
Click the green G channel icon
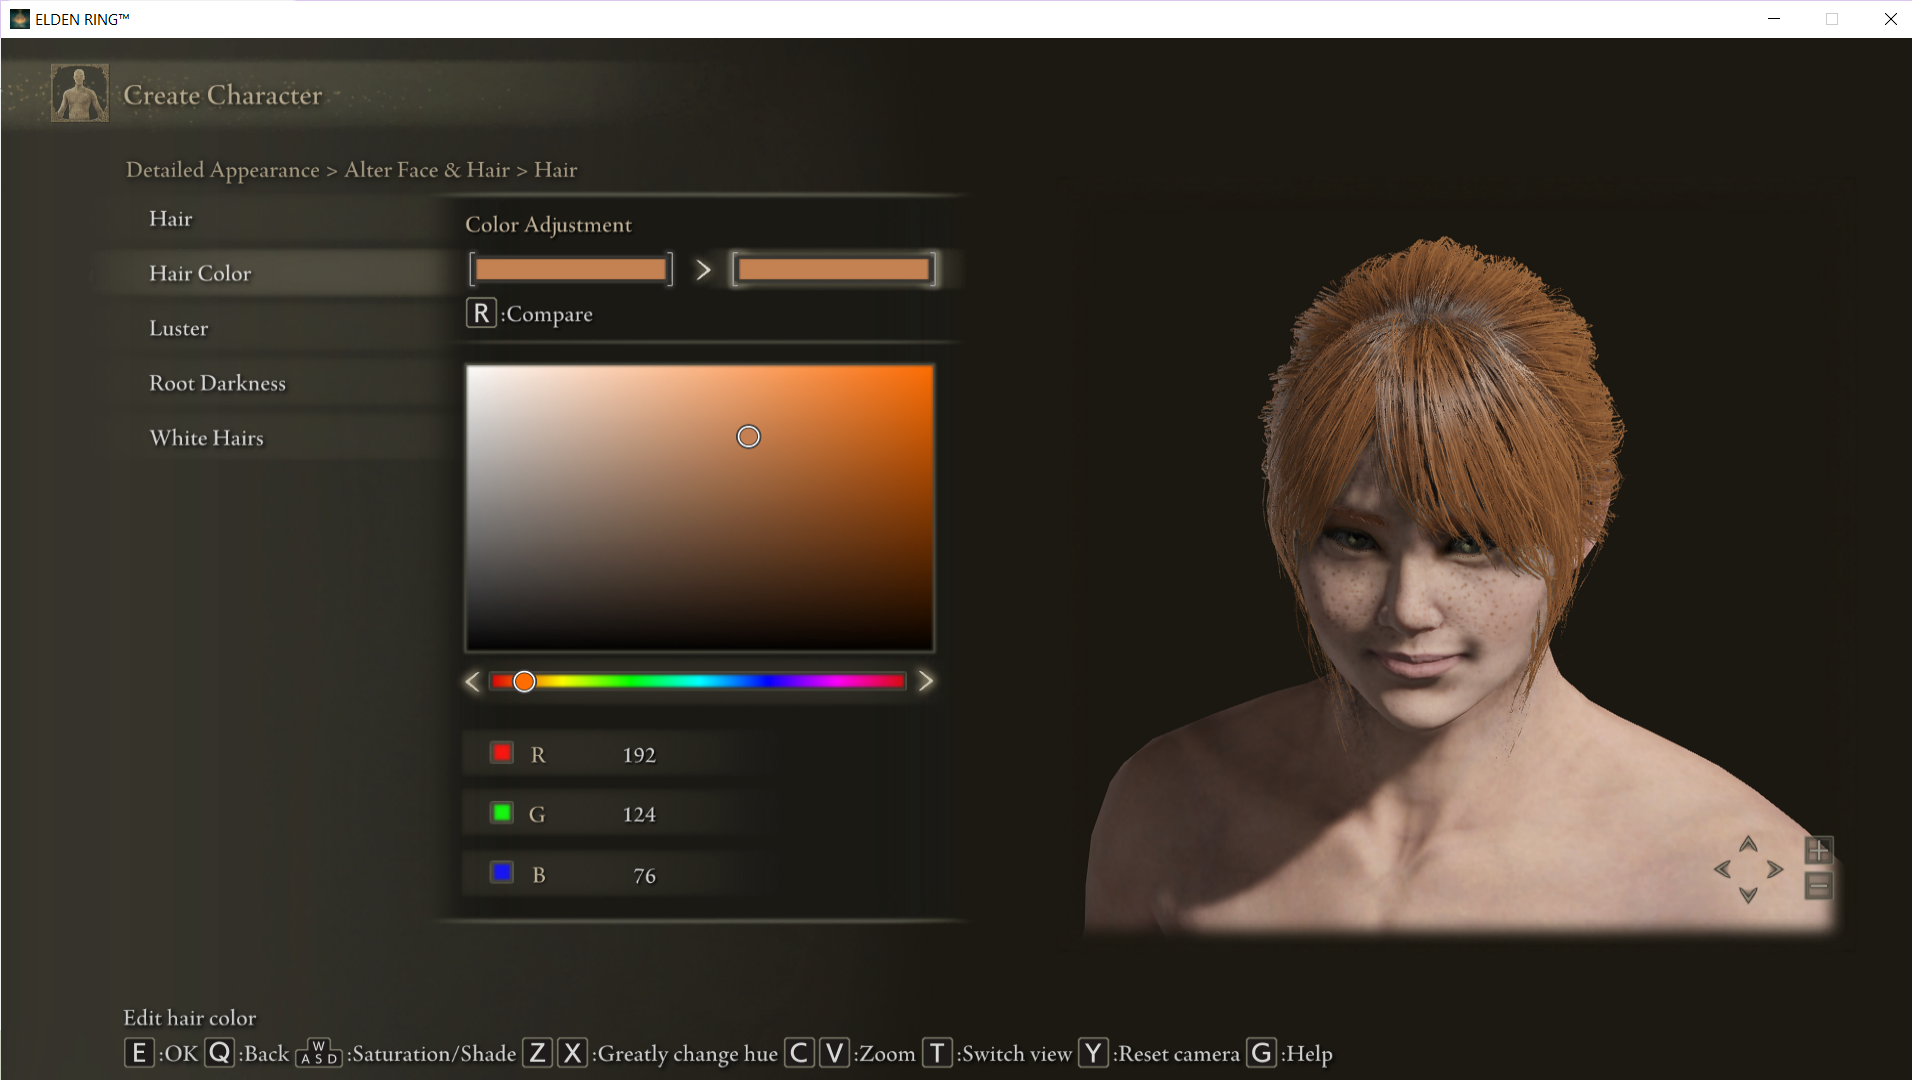(x=502, y=813)
